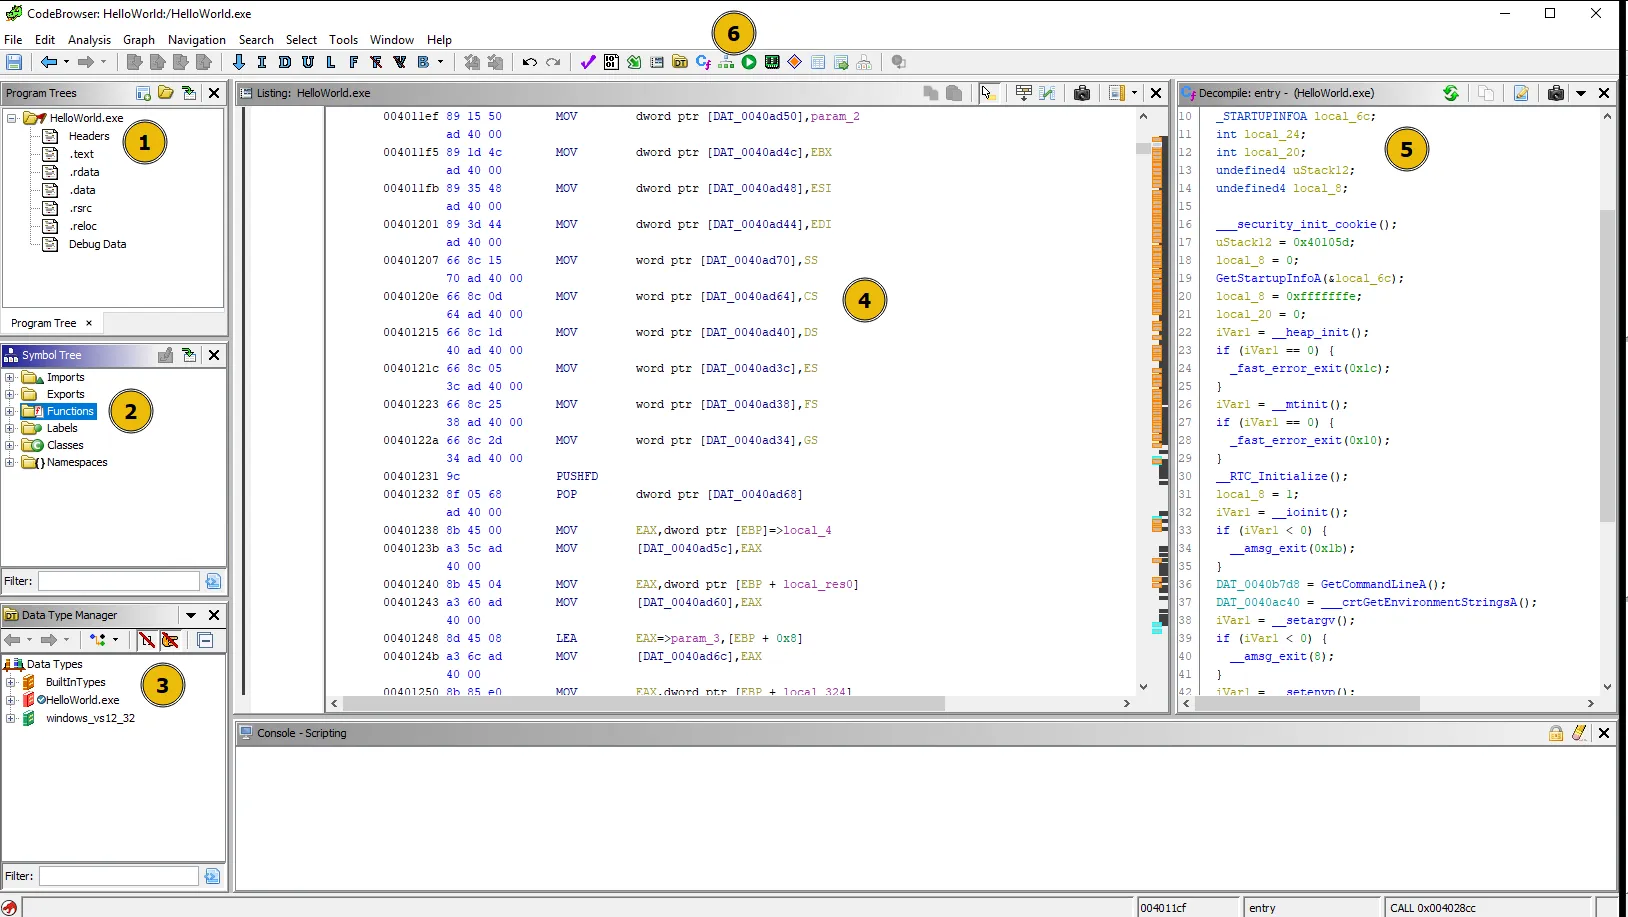Expand the BuiltInTypes data type node

[x=10, y=682]
